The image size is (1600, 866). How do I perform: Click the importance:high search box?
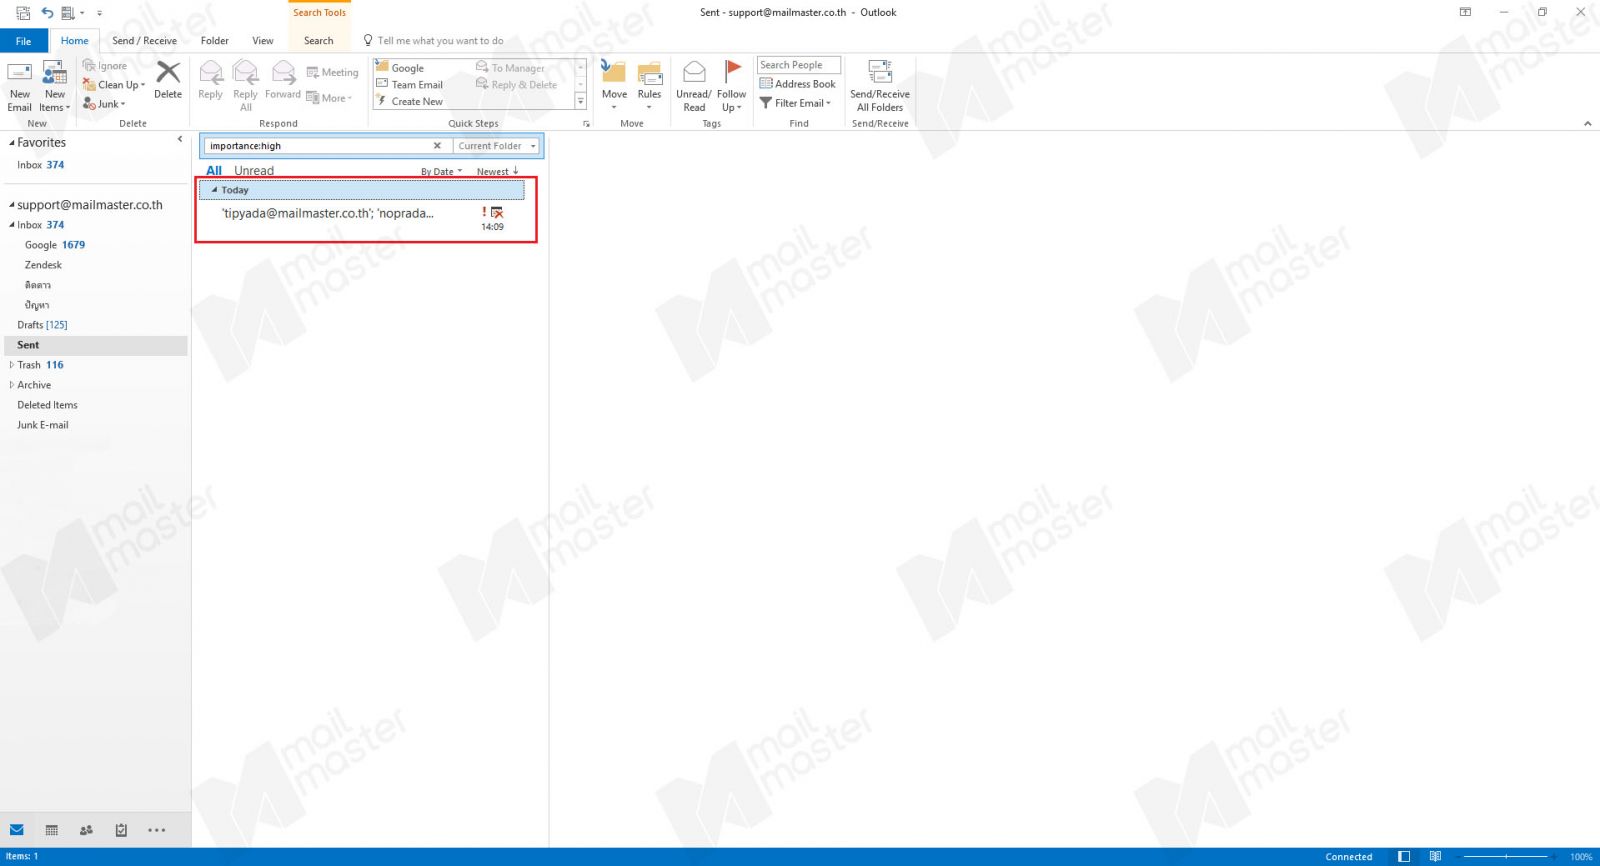point(318,146)
